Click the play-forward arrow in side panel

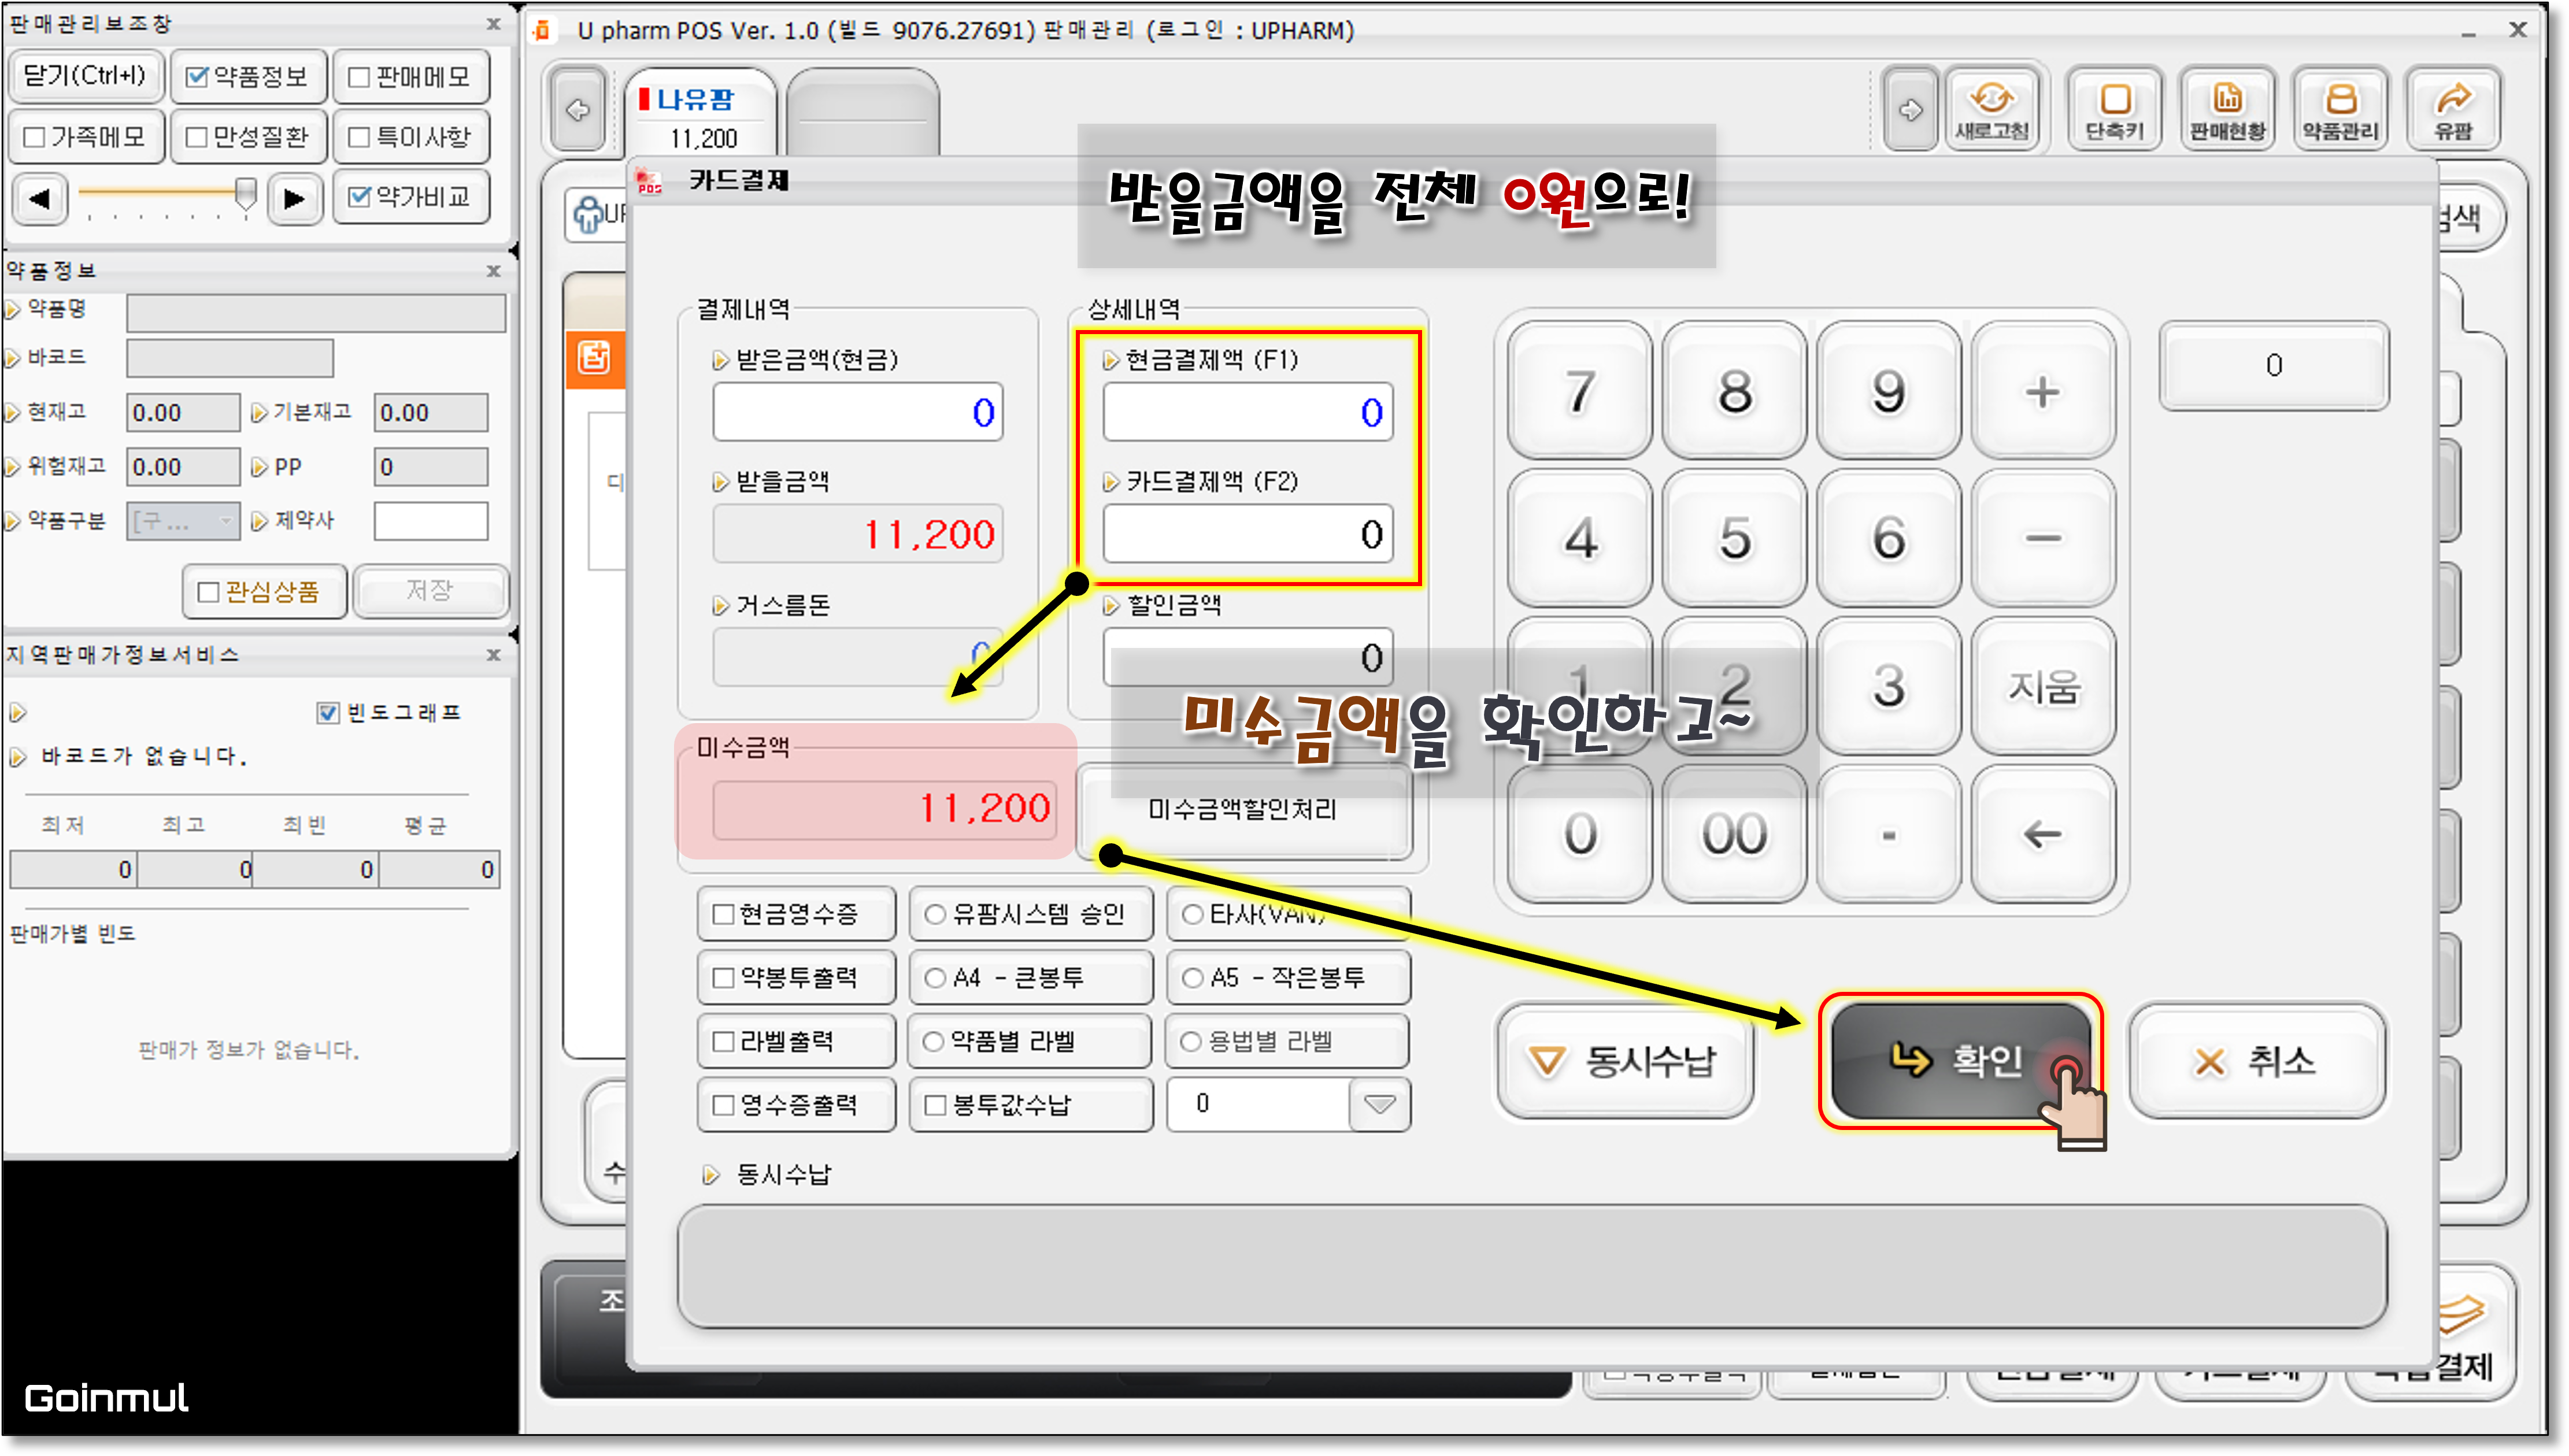coord(294,198)
